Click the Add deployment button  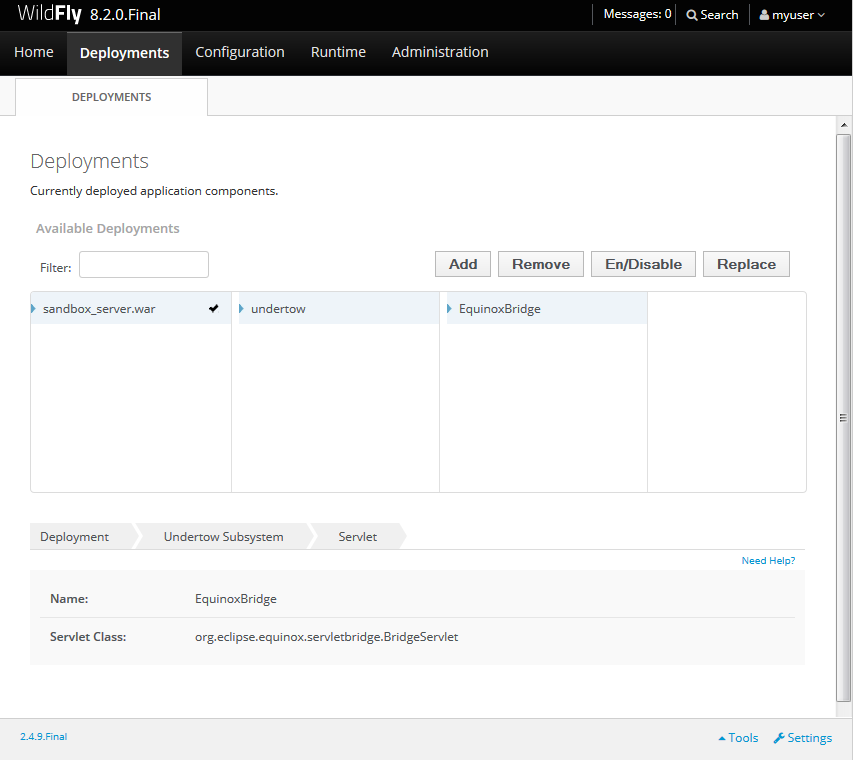463,264
